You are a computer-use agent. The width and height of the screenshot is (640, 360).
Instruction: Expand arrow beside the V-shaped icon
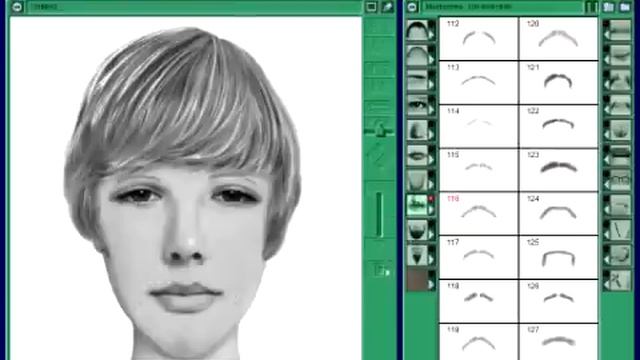pyautogui.click(x=607, y=235)
